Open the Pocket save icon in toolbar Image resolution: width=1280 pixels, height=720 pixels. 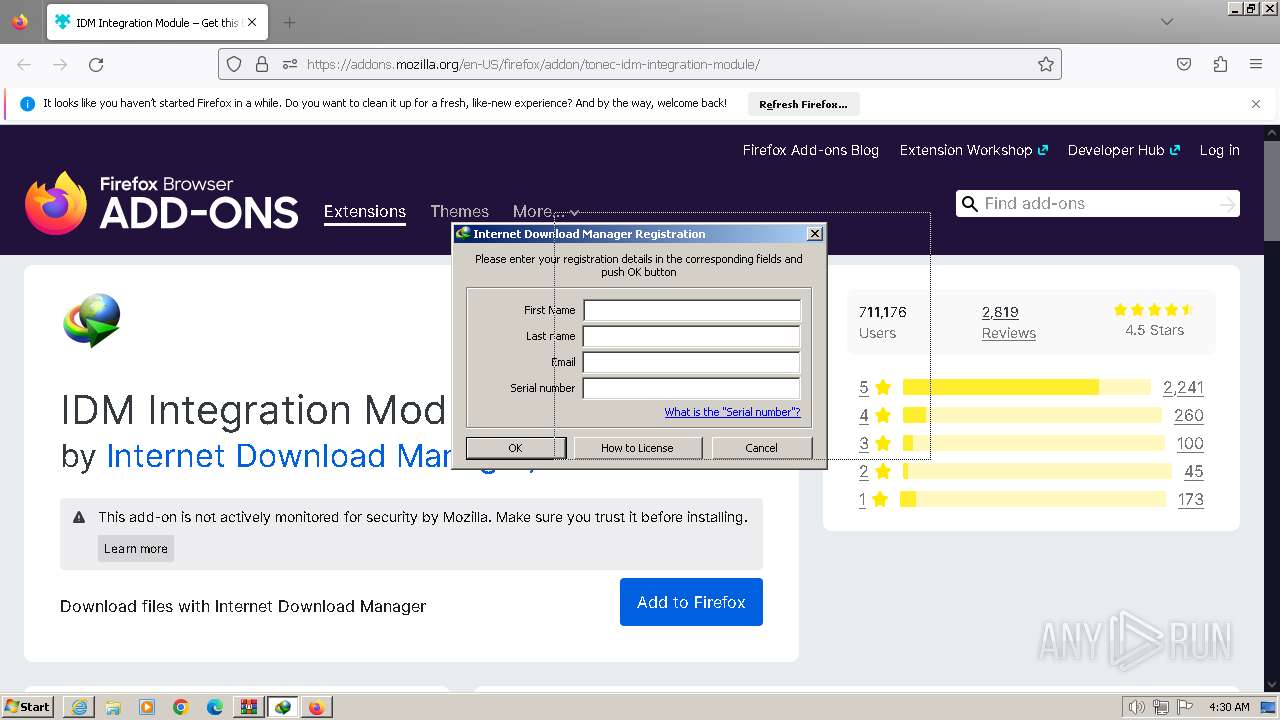1184,64
